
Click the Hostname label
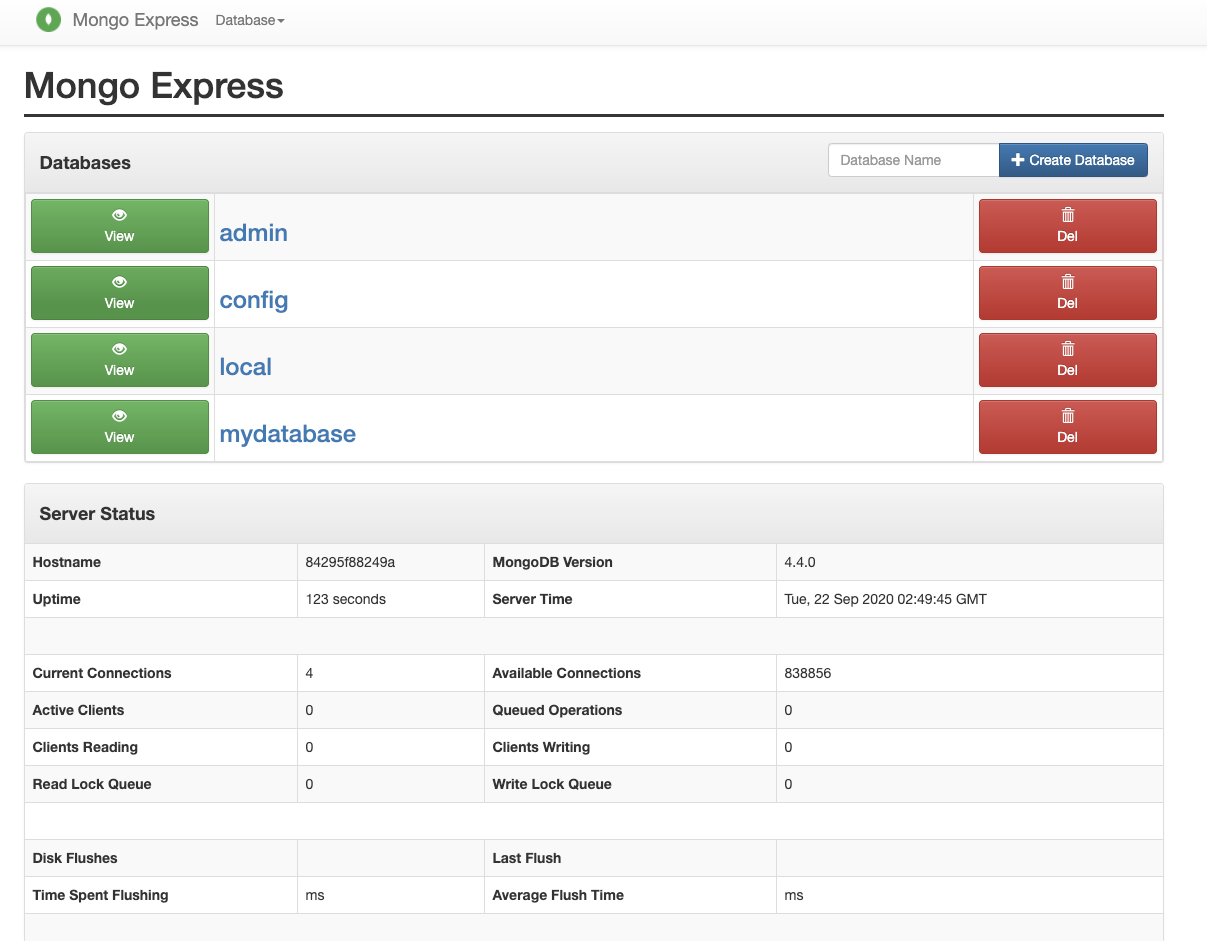[x=67, y=562]
